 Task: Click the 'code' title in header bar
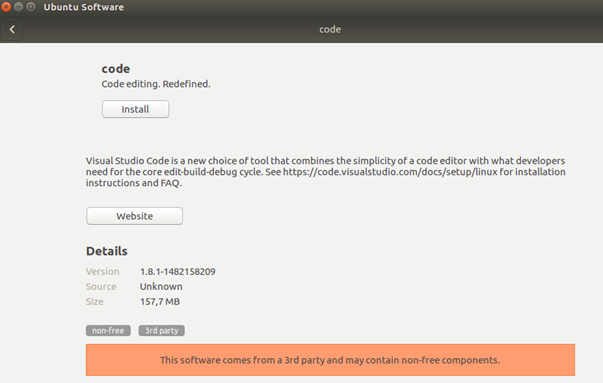point(330,29)
